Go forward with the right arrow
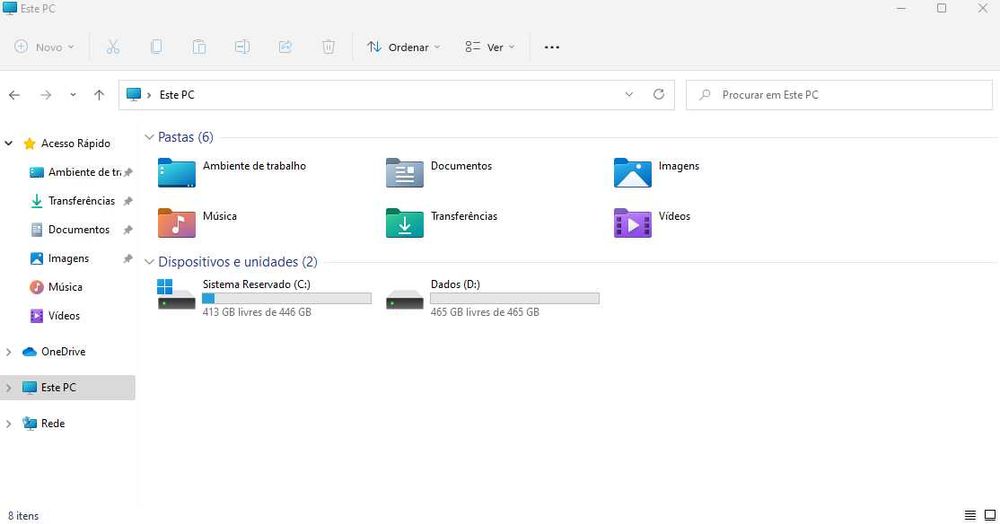This screenshot has height=524, width=1000. [x=46, y=95]
